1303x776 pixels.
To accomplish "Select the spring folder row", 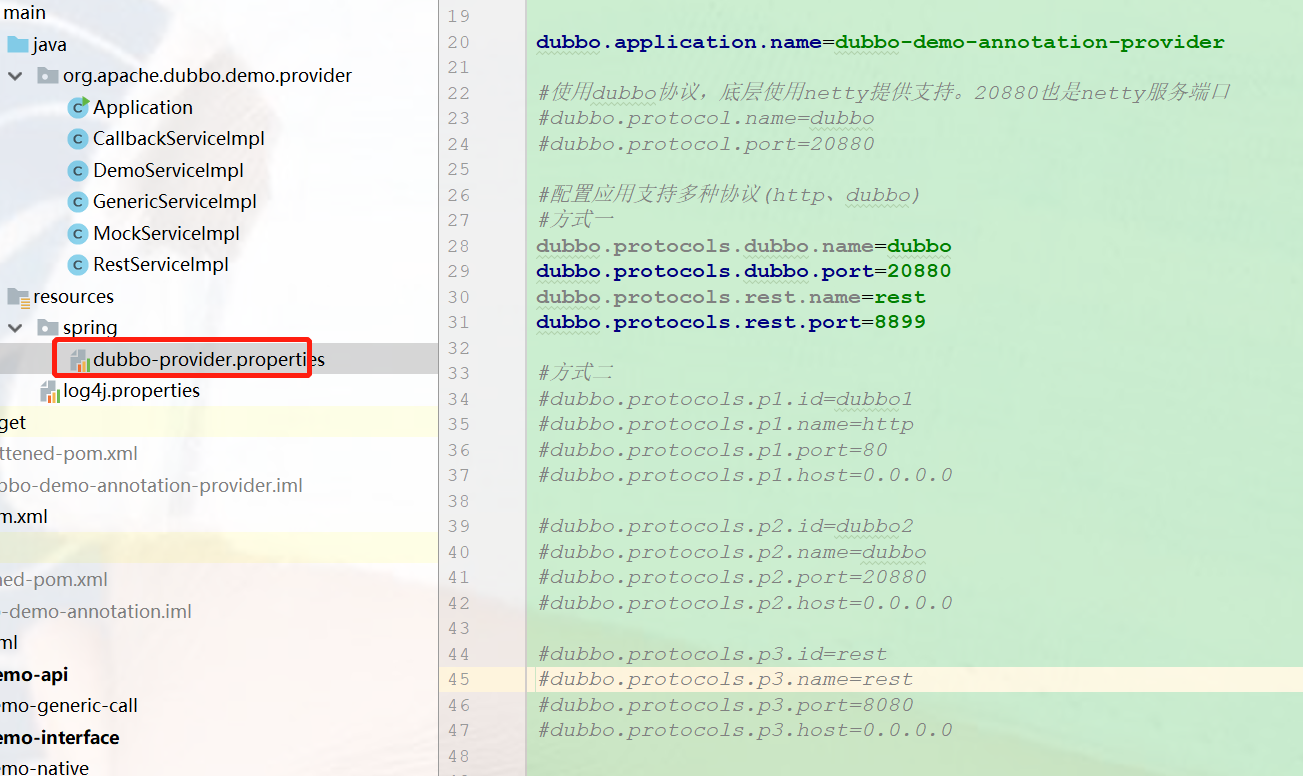I will pyautogui.click(x=219, y=328).
